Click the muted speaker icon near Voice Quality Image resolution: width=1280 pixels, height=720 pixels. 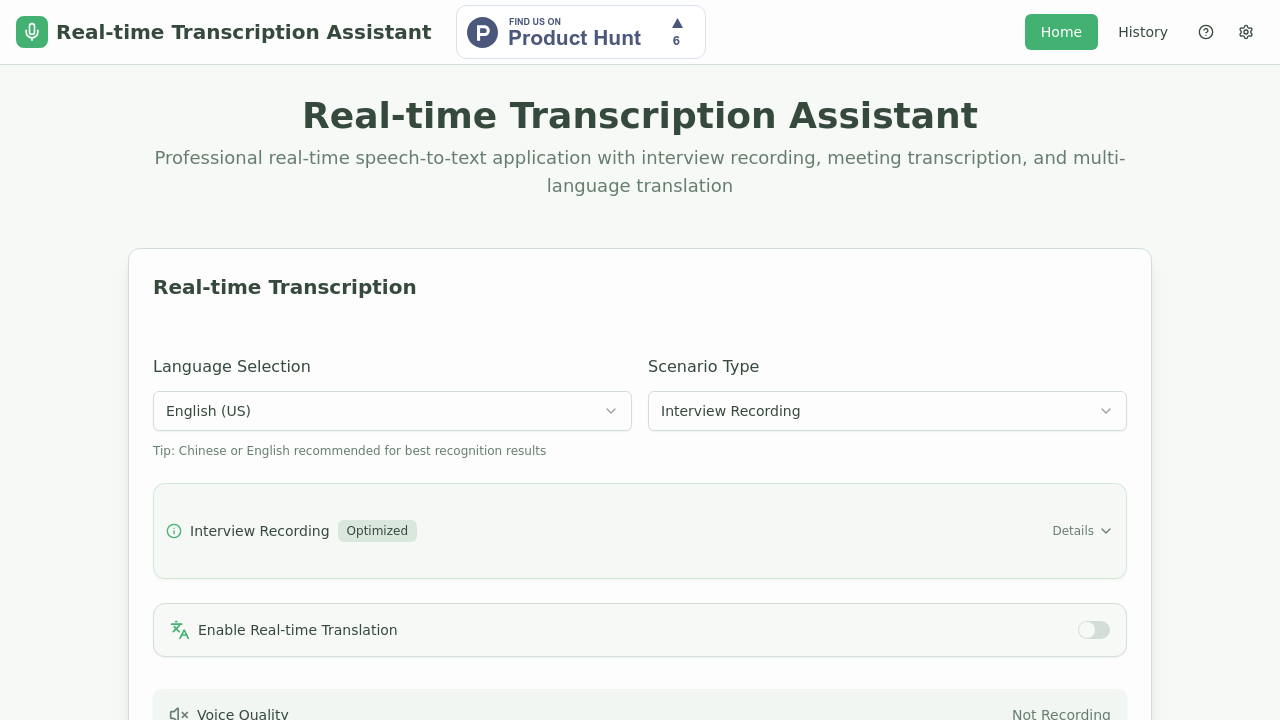pos(178,713)
